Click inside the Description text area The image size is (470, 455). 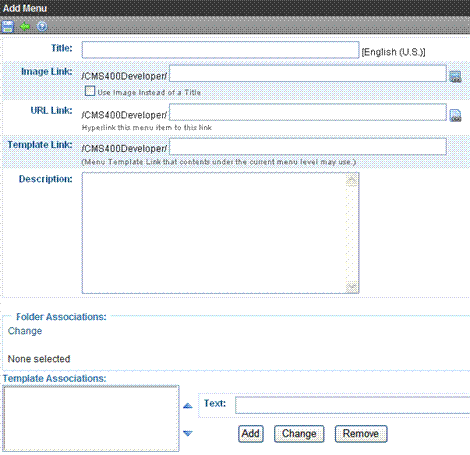[214, 233]
